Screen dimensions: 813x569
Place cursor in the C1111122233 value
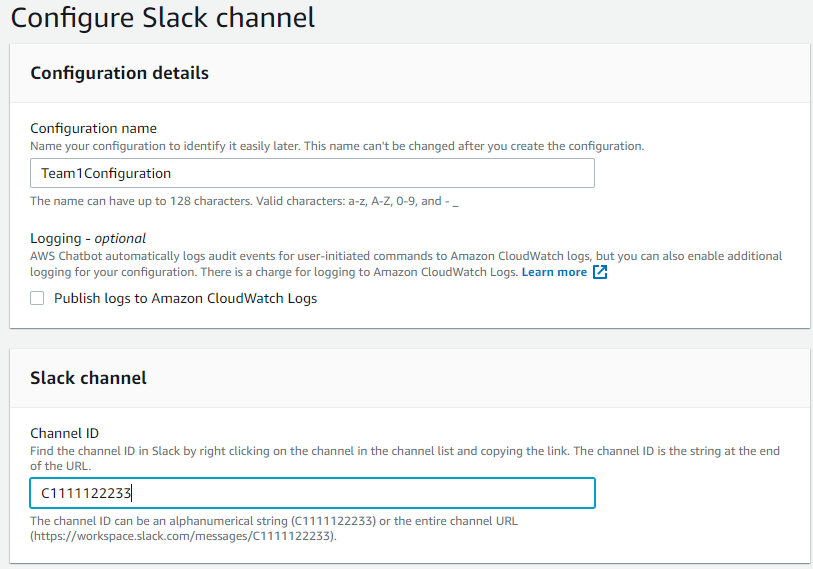tap(85, 493)
